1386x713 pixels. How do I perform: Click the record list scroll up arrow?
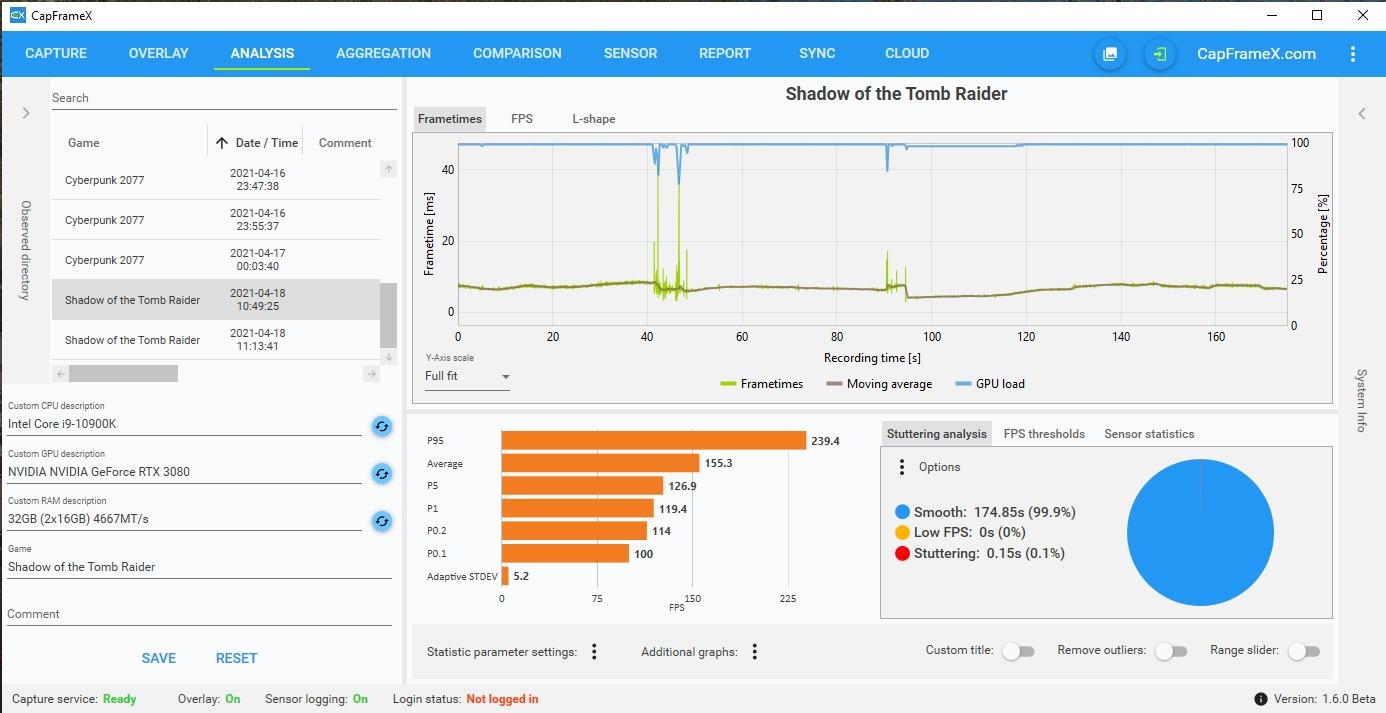(x=388, y=169)
